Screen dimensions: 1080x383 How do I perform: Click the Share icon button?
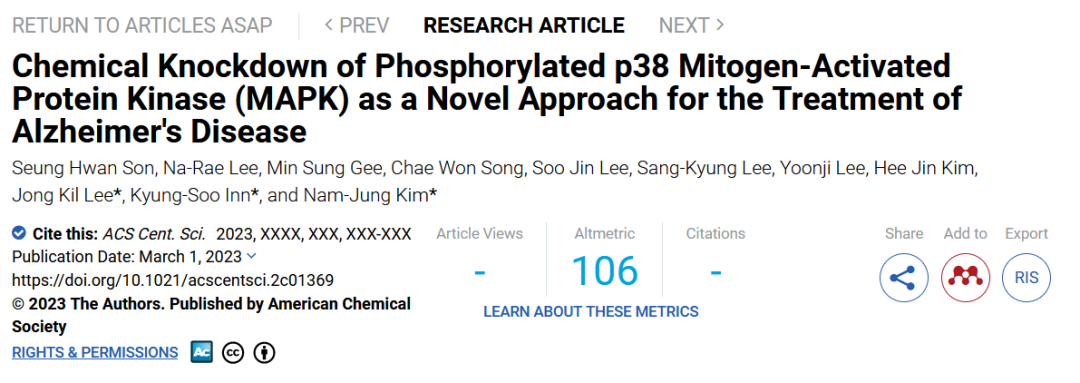point(904,278)
